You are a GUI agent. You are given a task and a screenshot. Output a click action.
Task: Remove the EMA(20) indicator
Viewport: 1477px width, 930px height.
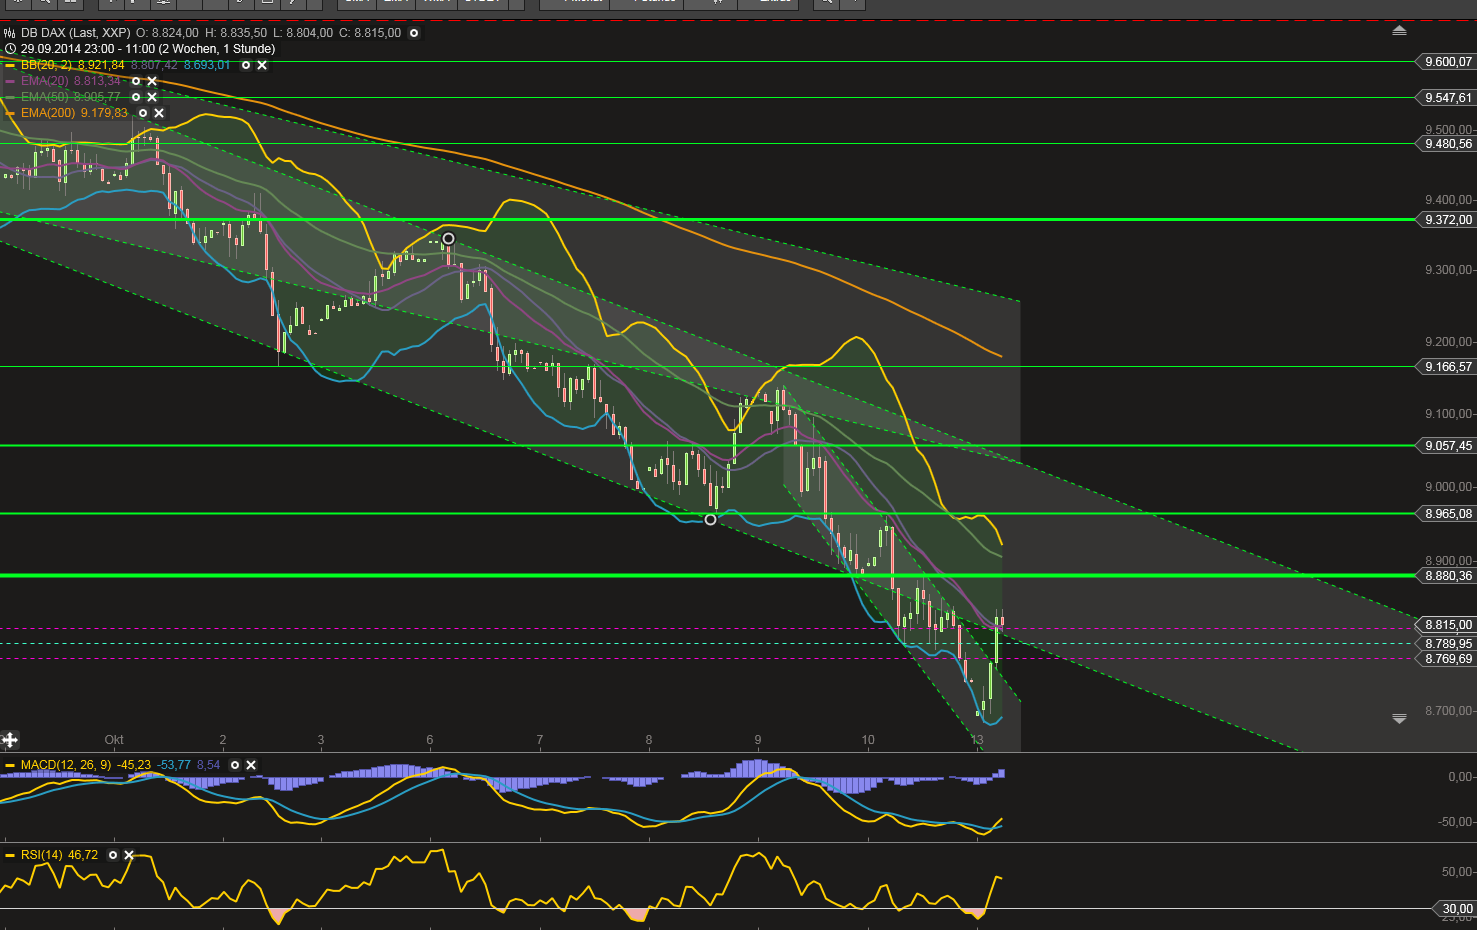point(152,81)
